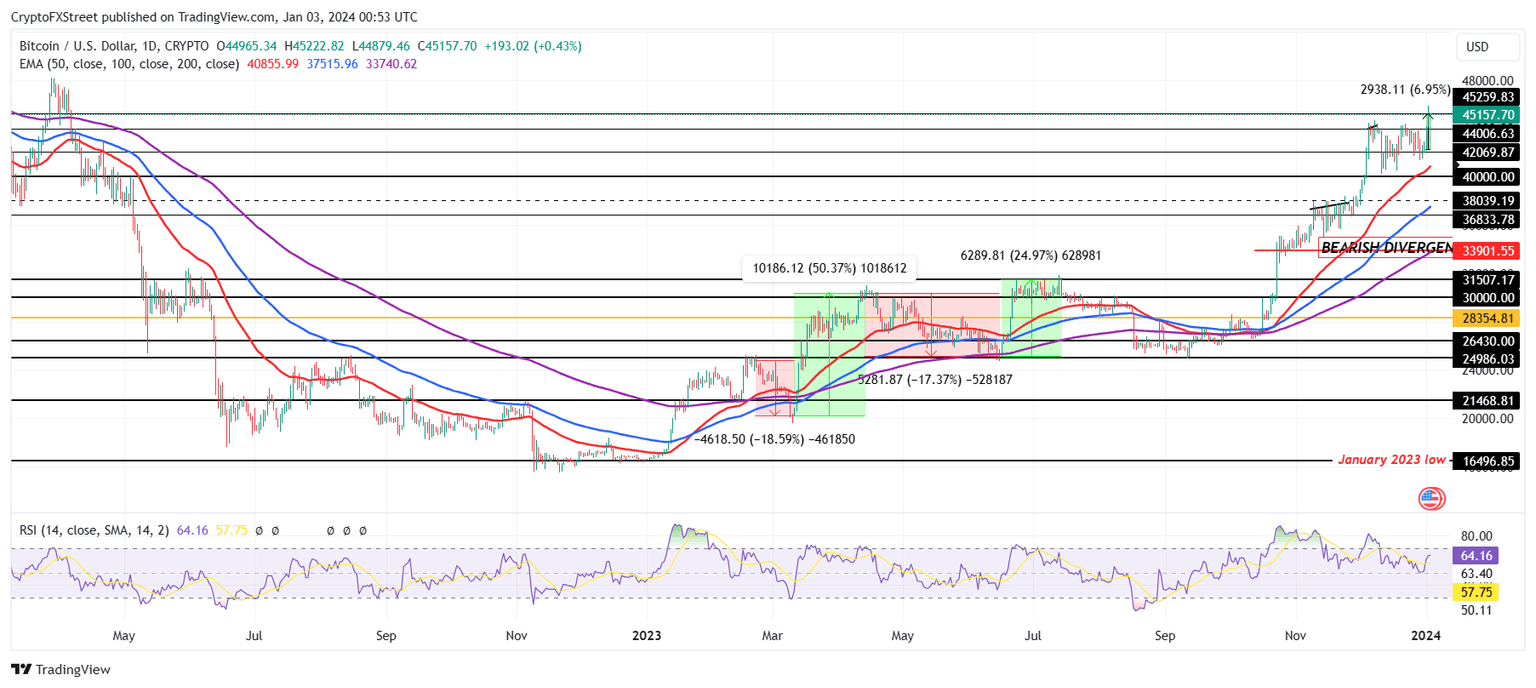Open the Bitcoin / U.S. Dollar symbol picker
Screen dimensions: 1536x688
(x=76, y=46)
